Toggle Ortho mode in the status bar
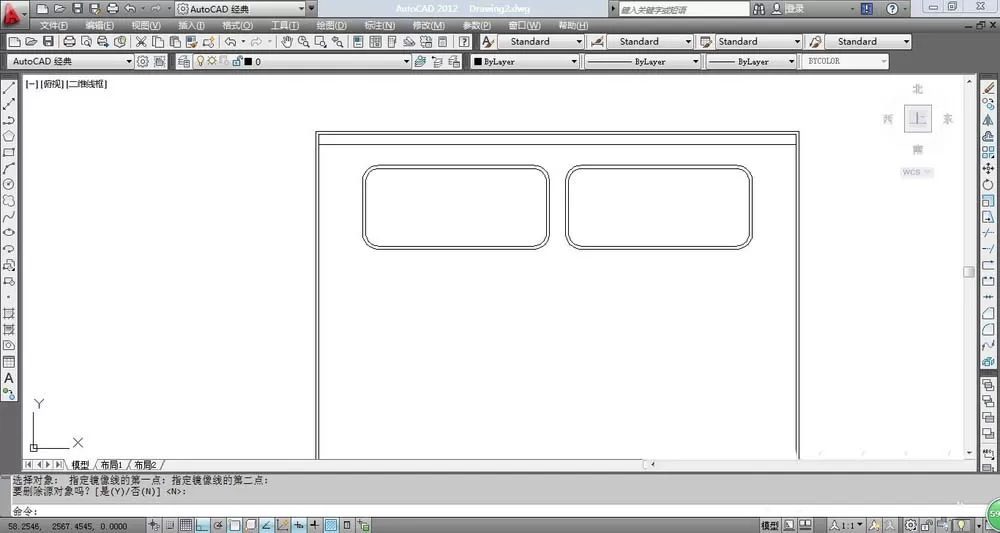 202,525
